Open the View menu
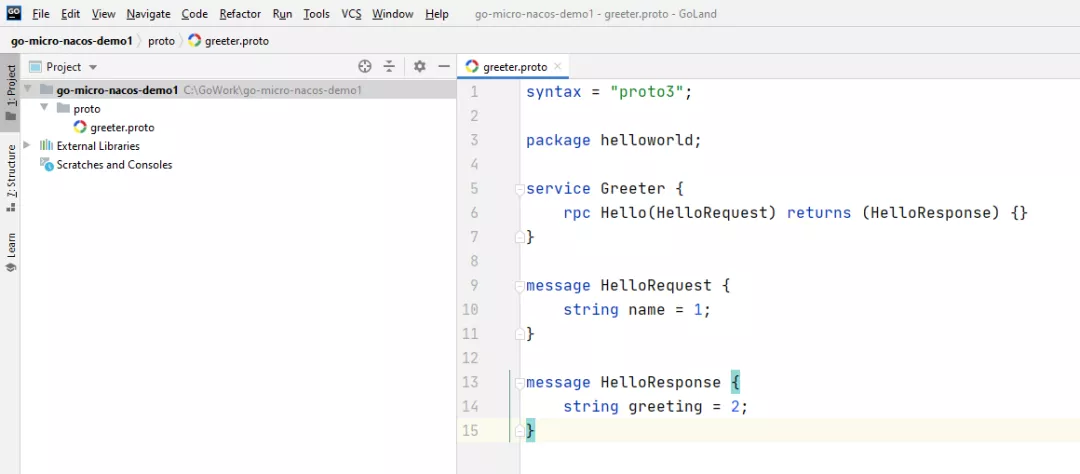 click(x=103, y=14)
